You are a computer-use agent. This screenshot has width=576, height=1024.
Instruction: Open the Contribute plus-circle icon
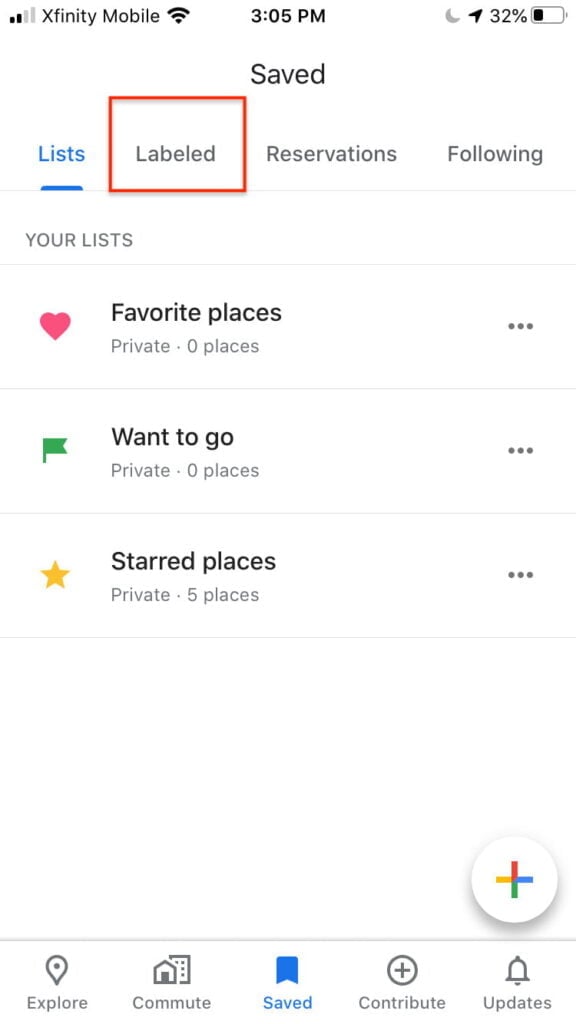[402, 970]
